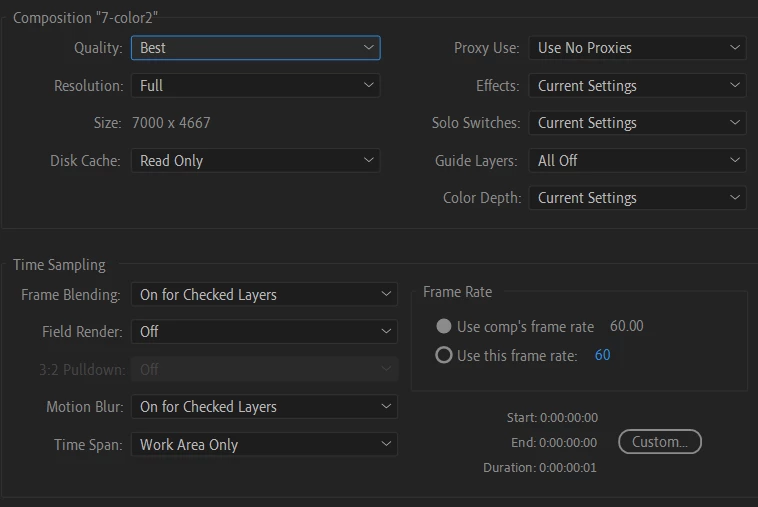
Task: Click the chevron arrow on Guide Layers
Action: [736, 160]
